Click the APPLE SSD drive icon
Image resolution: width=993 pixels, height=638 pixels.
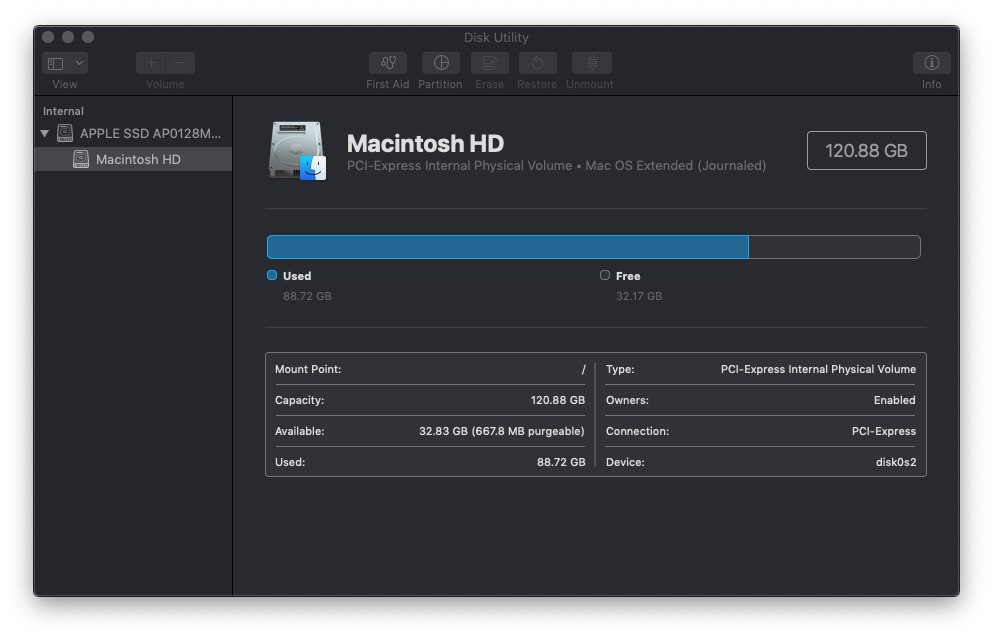coord(65,133)
